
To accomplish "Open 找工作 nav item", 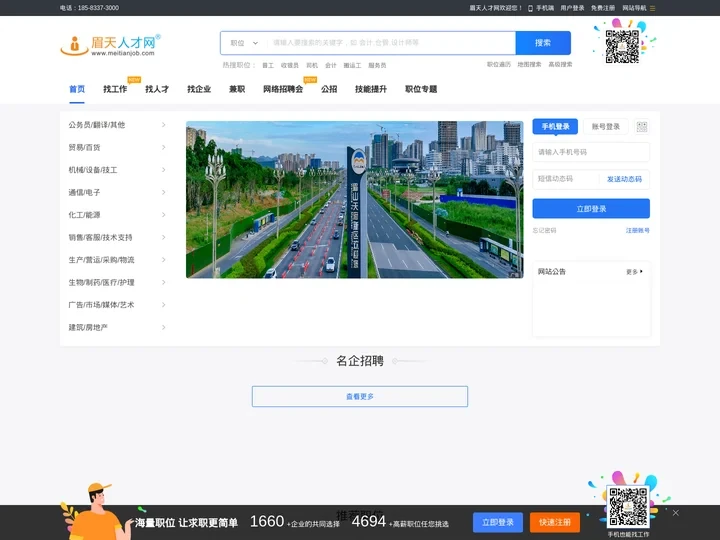I will tap(115, 89).
